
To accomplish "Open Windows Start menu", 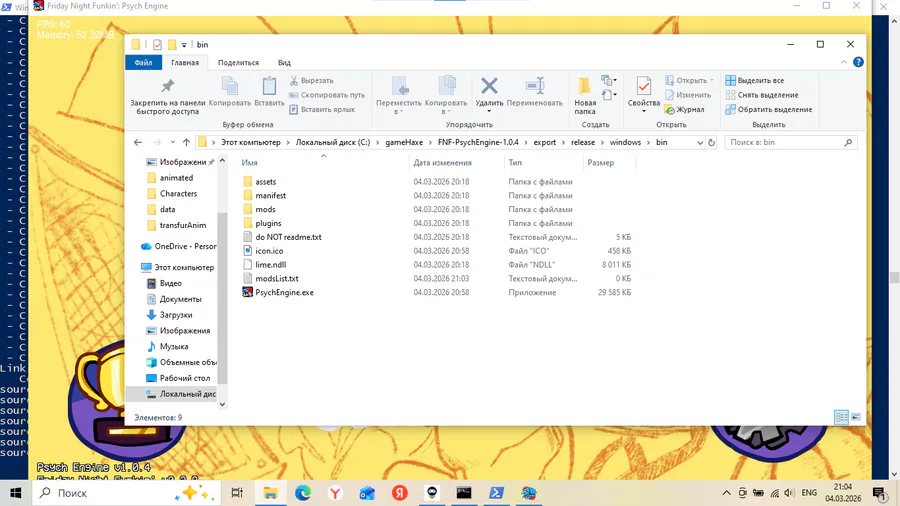I will [x=15, y=493].
